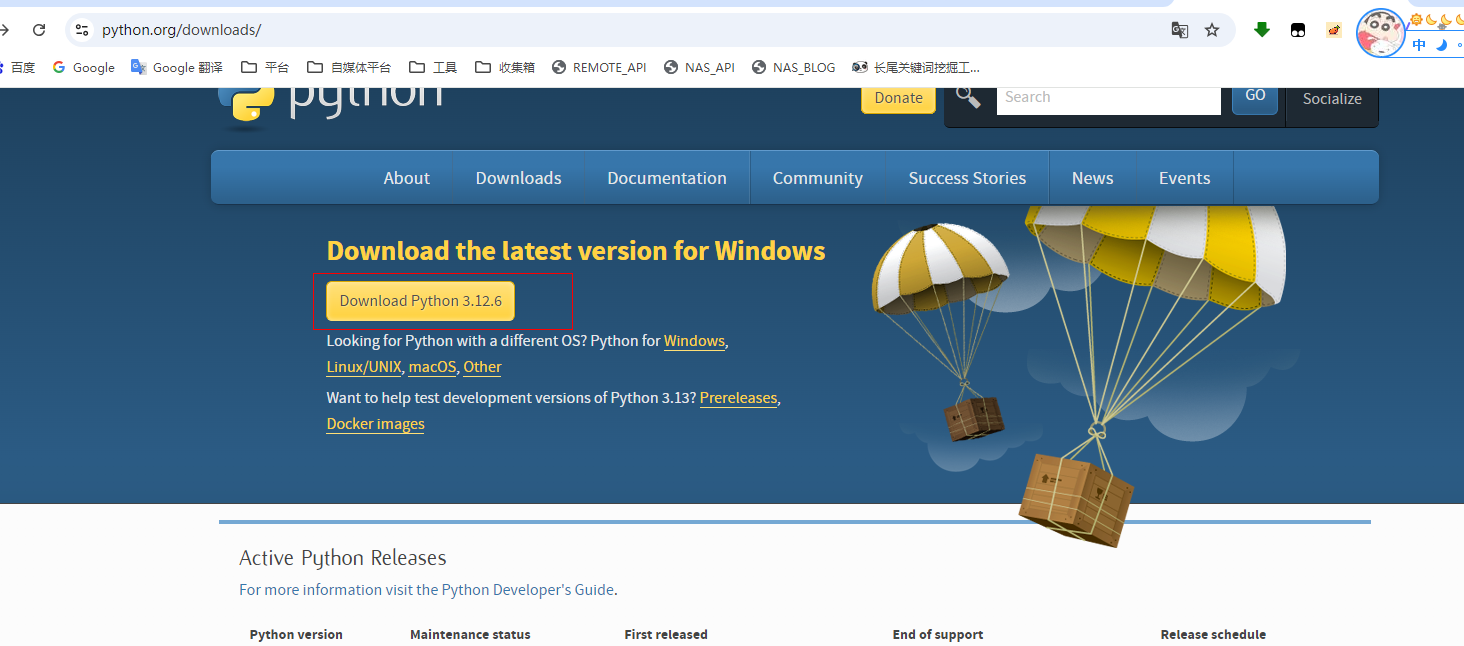
Task: Open the Google bookmark
Action: (84, 67)
